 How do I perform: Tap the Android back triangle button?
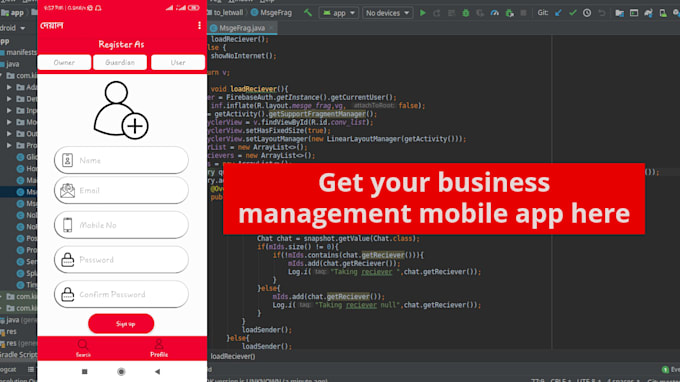[x=157, y=372]
